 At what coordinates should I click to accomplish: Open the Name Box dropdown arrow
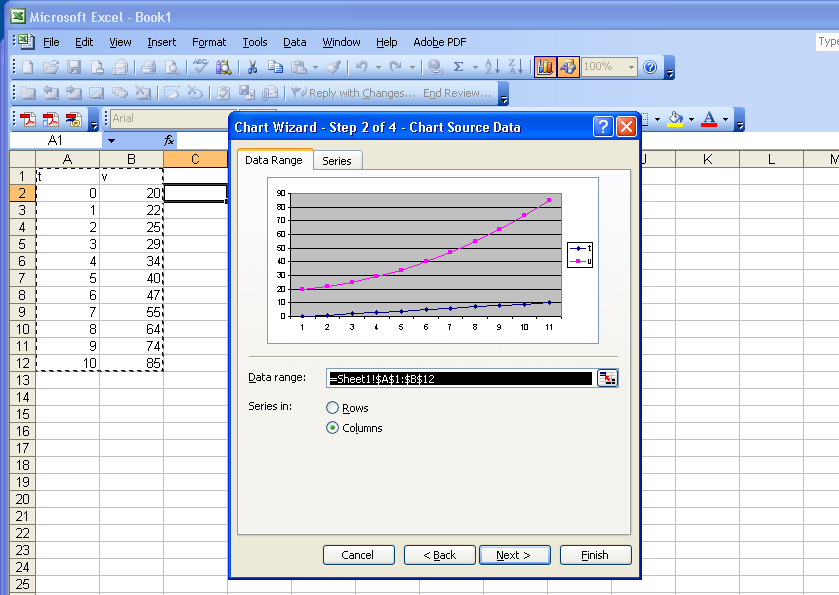point(111,141)
